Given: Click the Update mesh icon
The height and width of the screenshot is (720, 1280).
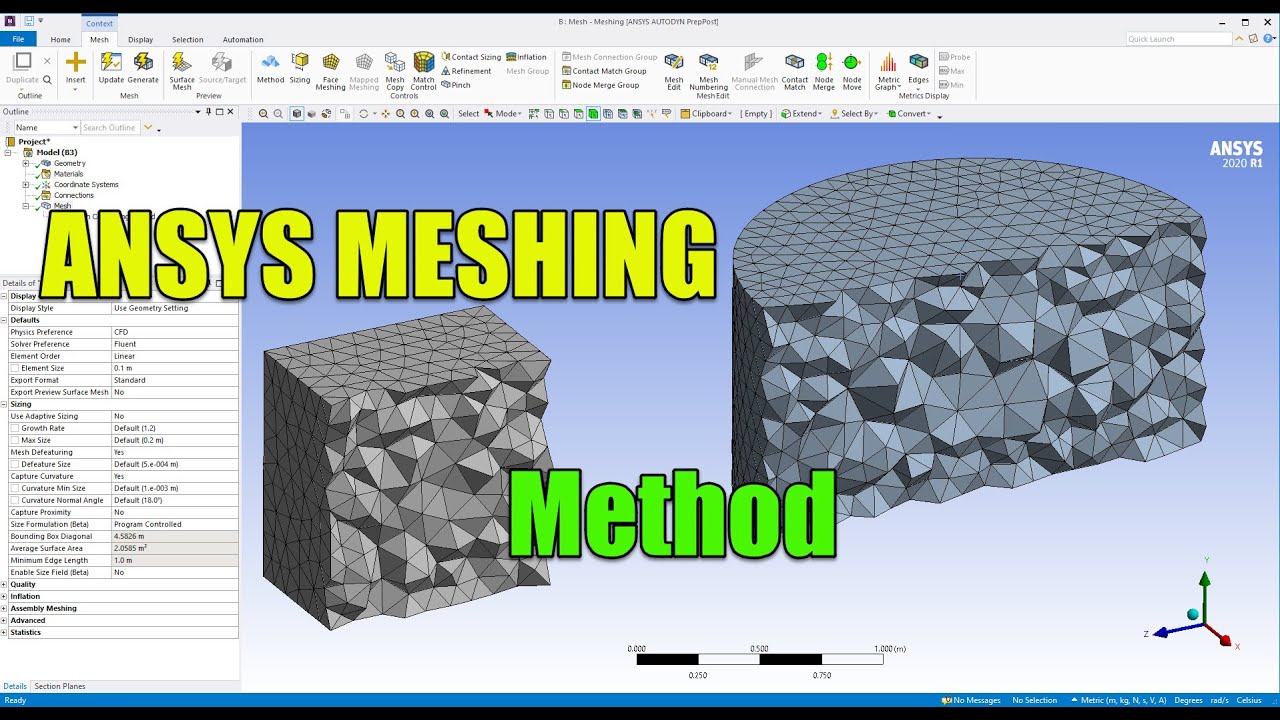Looking at the screenshot, I should pos(111,68).
